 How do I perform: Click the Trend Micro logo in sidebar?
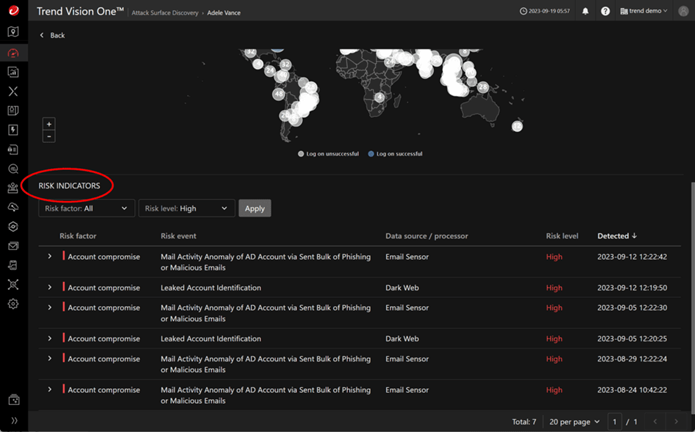[14, 10]
